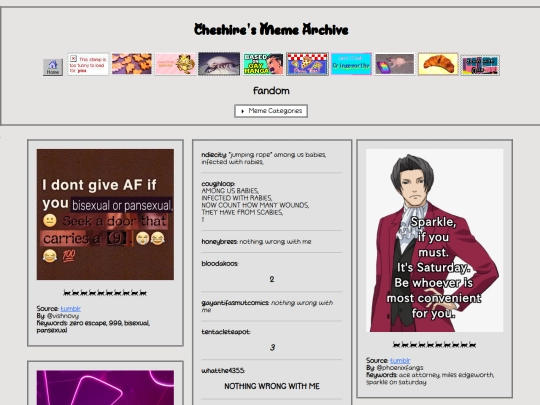
Task: Open the croissant stamp
Action: [438, 64]
